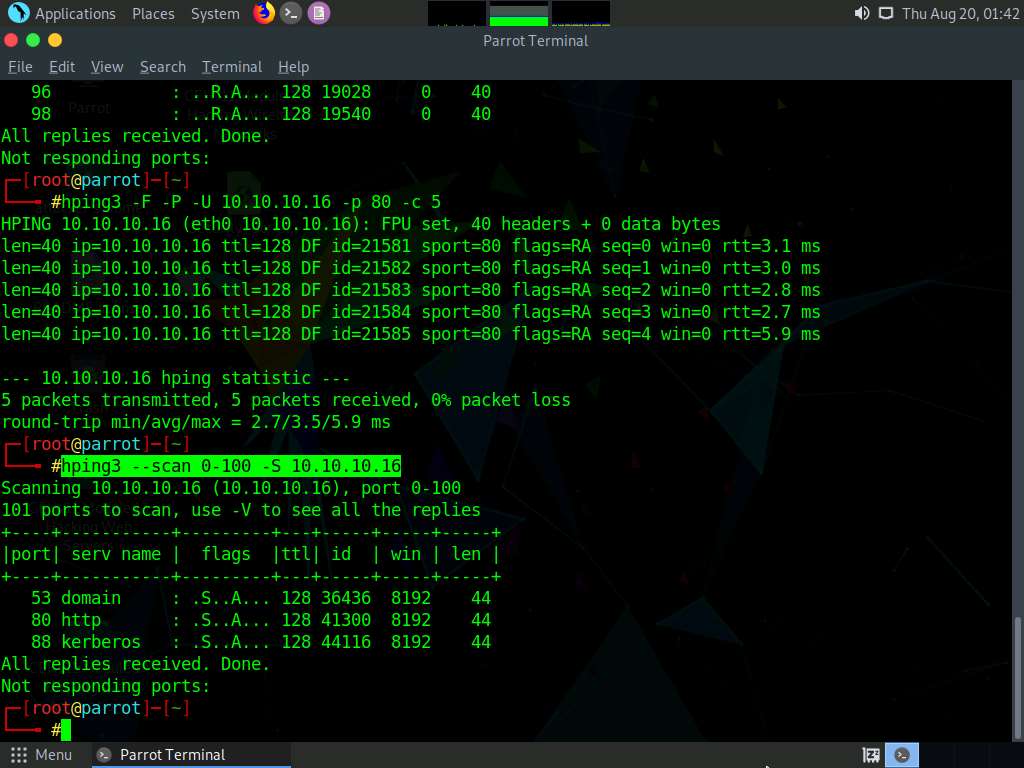
Task: Click the Parrot Terminal window title
Action: [x=536, y=41]
